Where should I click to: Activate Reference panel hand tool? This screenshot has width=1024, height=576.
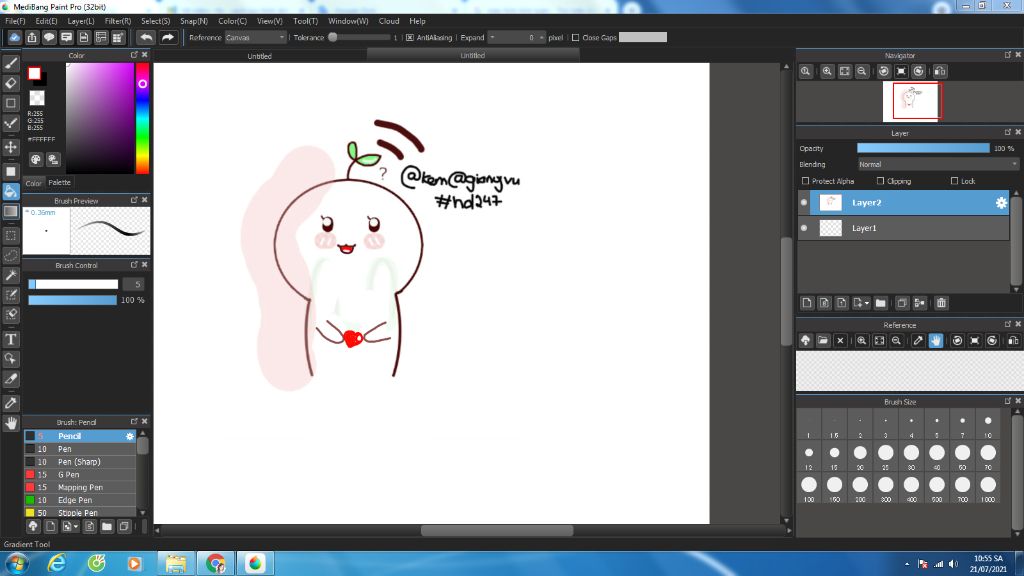936,341
